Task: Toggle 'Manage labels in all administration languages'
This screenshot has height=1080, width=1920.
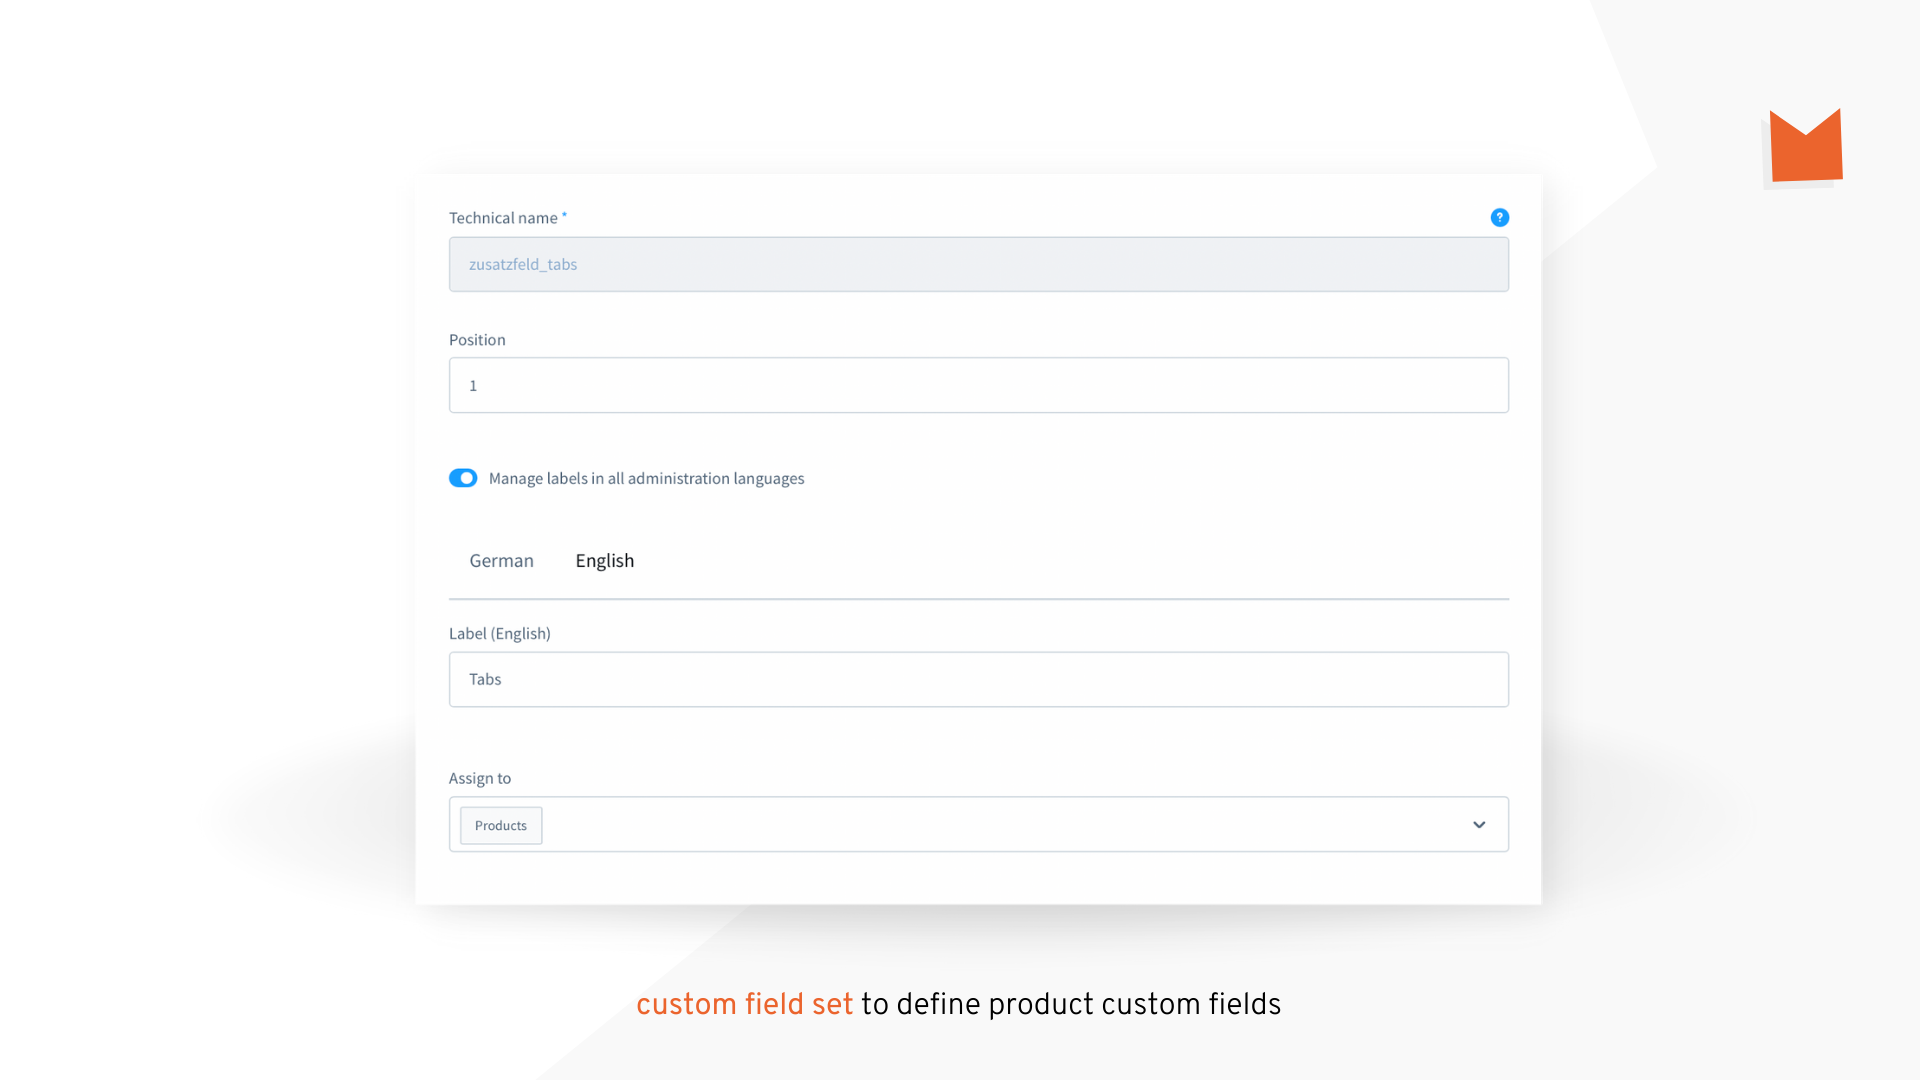Action: [463, 477]
